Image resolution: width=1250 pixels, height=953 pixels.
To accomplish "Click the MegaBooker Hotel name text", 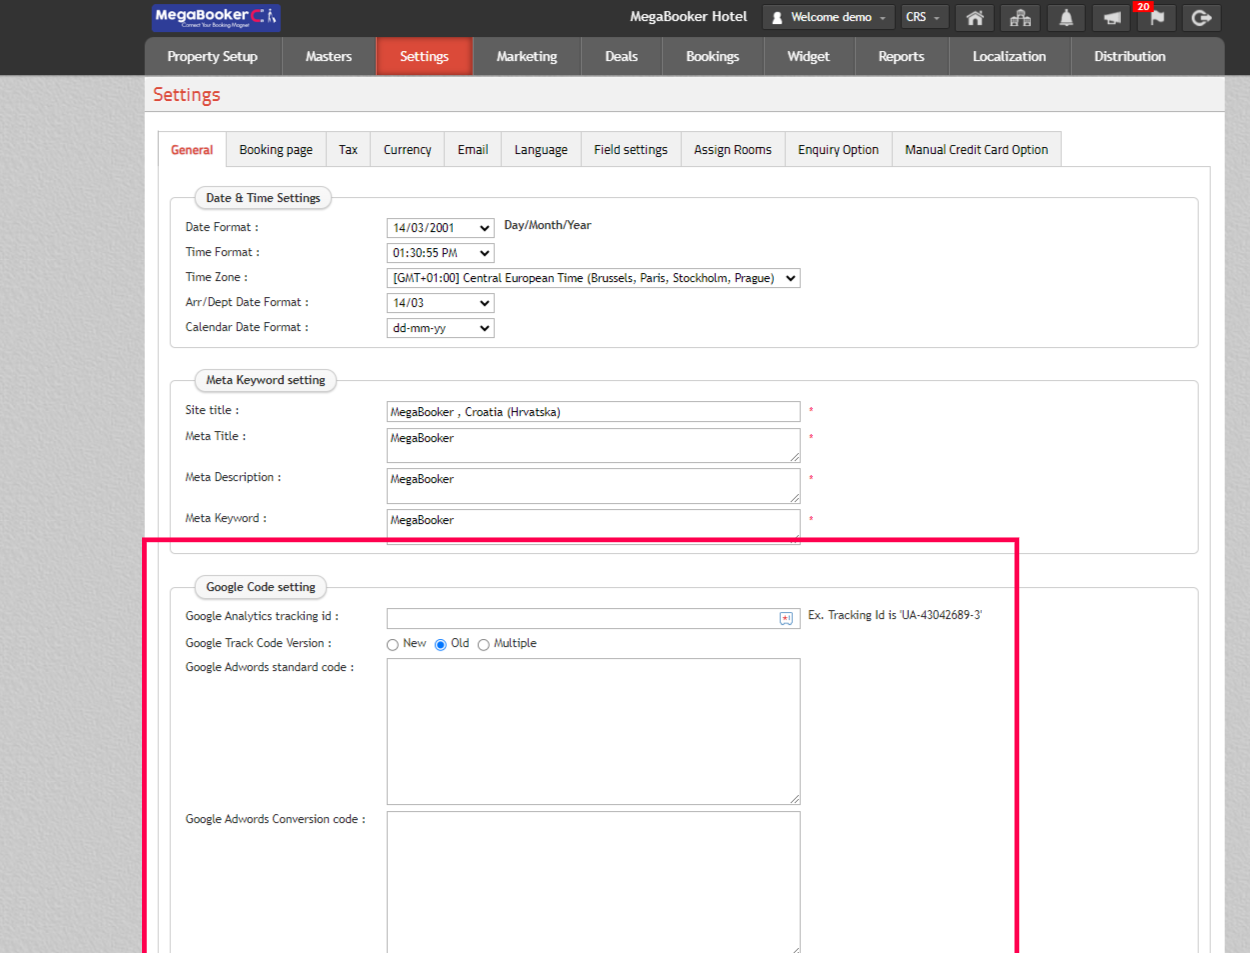I will point(688,17).
